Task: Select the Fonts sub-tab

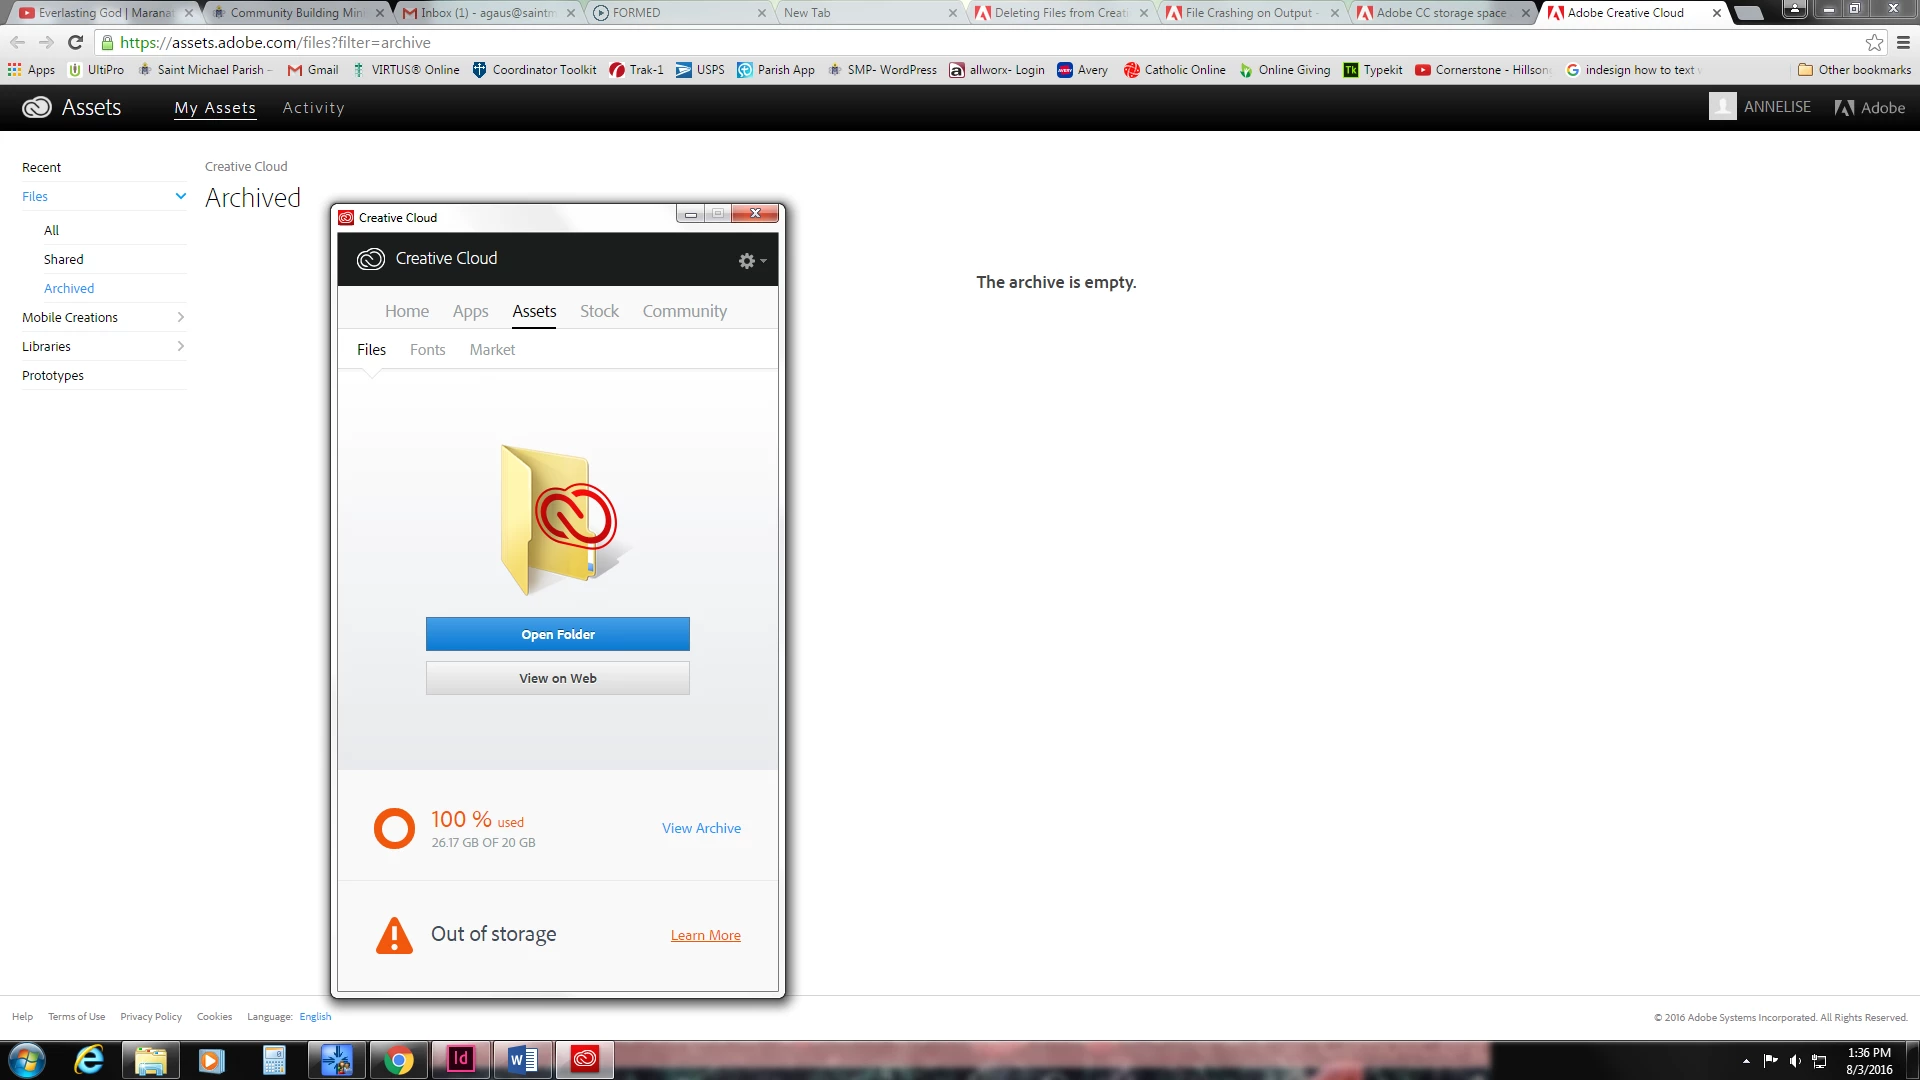Action: click(427, 350)
